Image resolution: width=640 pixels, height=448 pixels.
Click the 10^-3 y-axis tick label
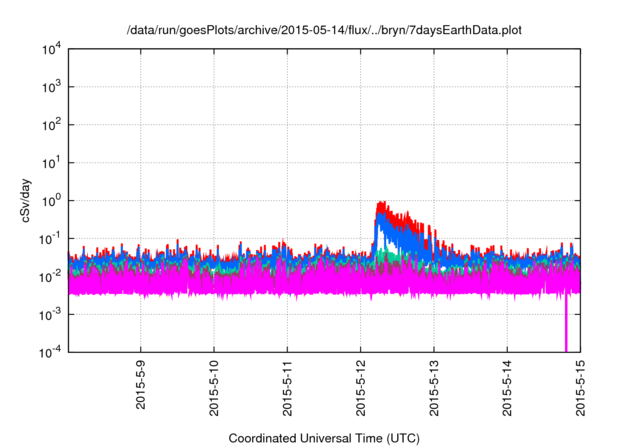50,315
